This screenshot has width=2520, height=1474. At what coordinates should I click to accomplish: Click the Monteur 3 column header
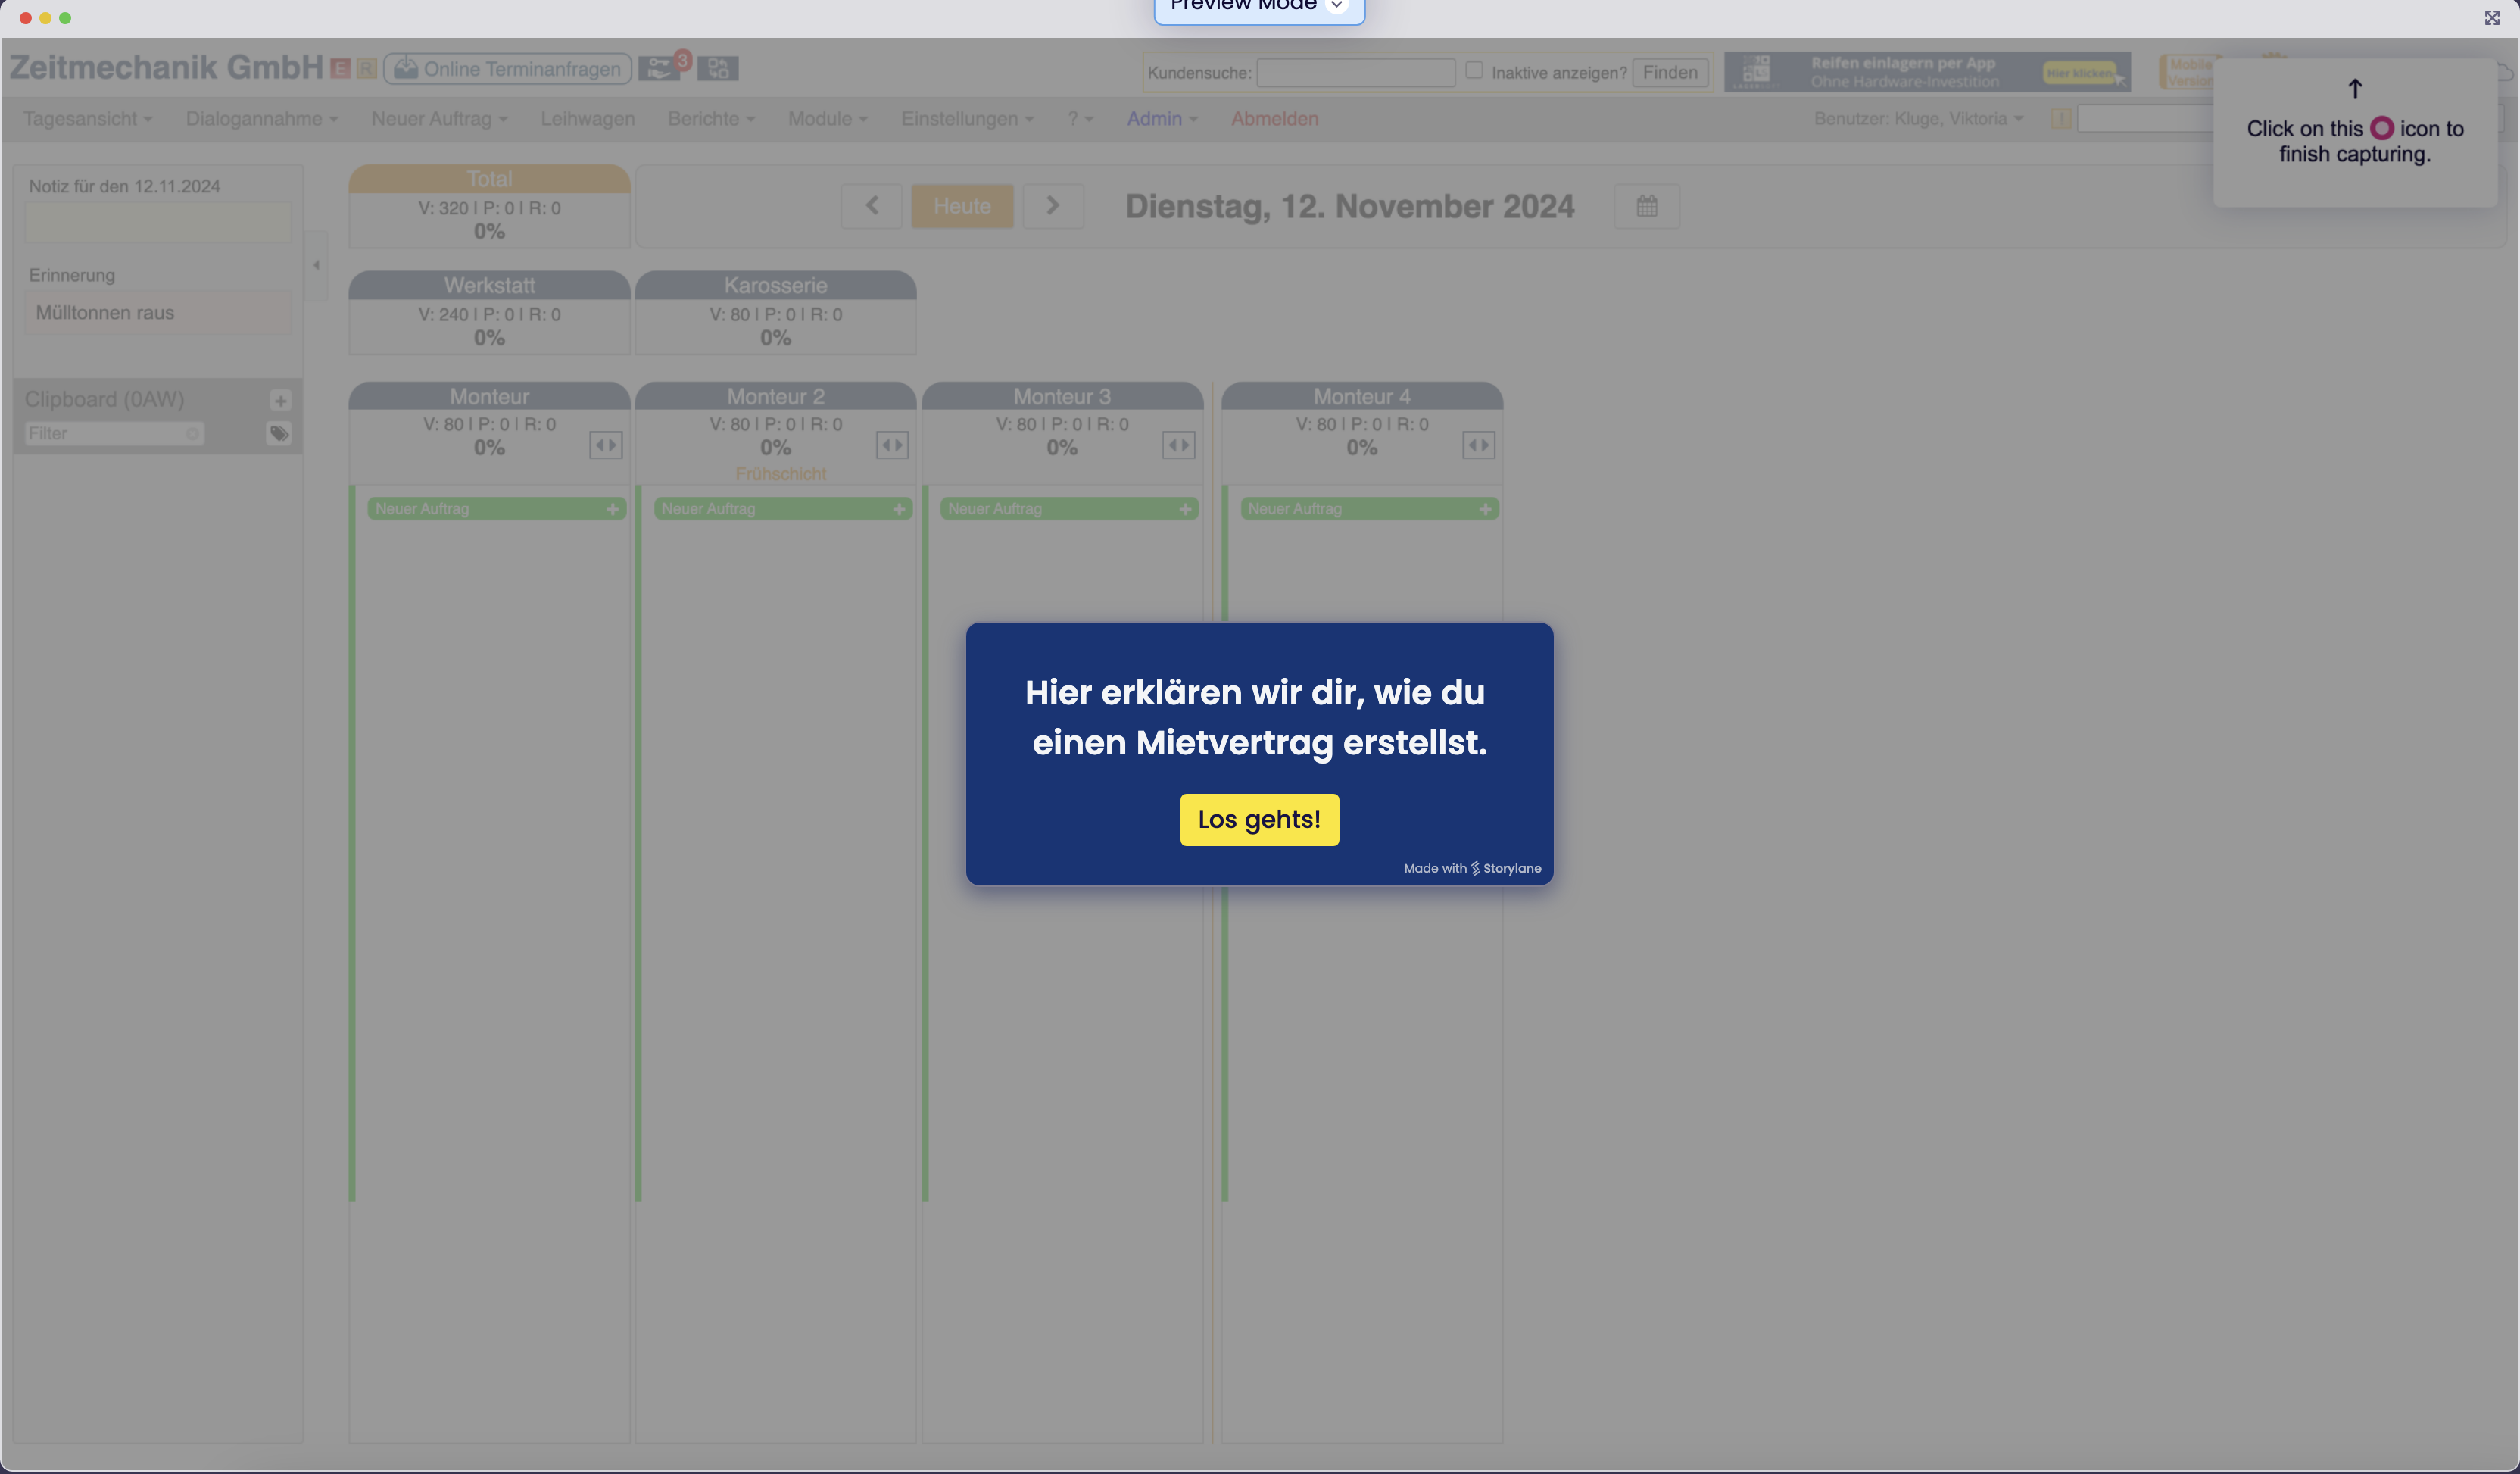pyautogui.click(x=1062, y=396)
